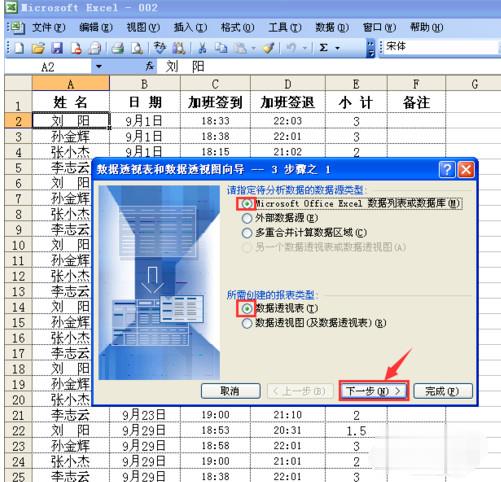
Task: Click the formula bar containing 刘 阳
Action: click(328, 67)
